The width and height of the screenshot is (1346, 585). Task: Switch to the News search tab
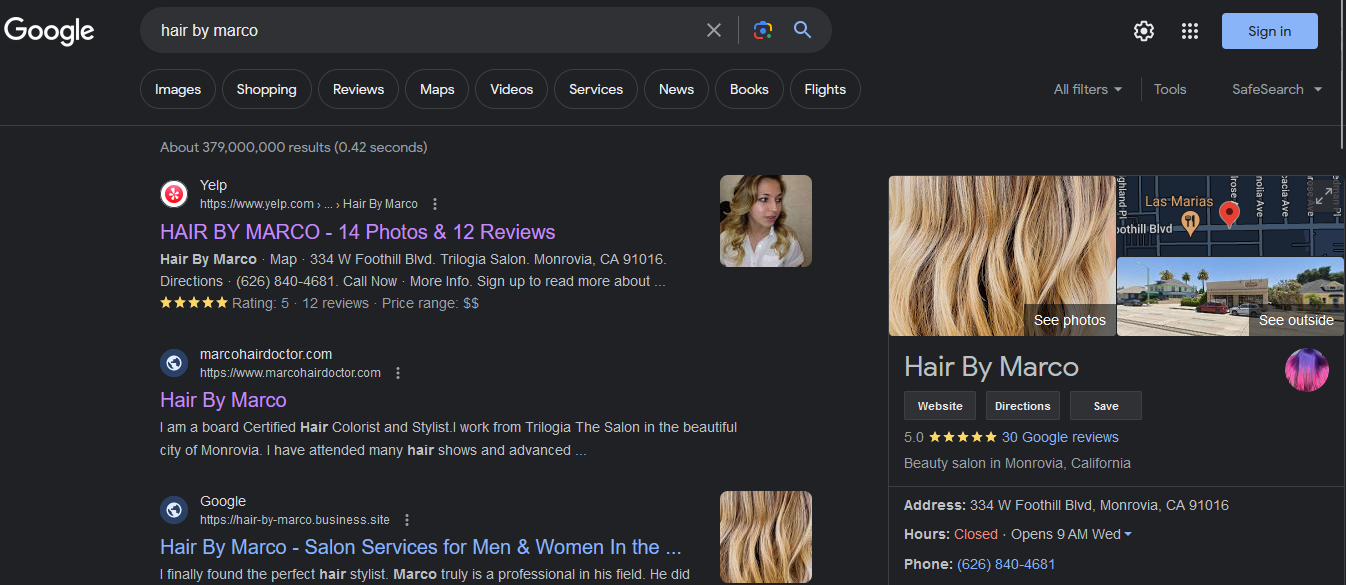click(676, 89)
